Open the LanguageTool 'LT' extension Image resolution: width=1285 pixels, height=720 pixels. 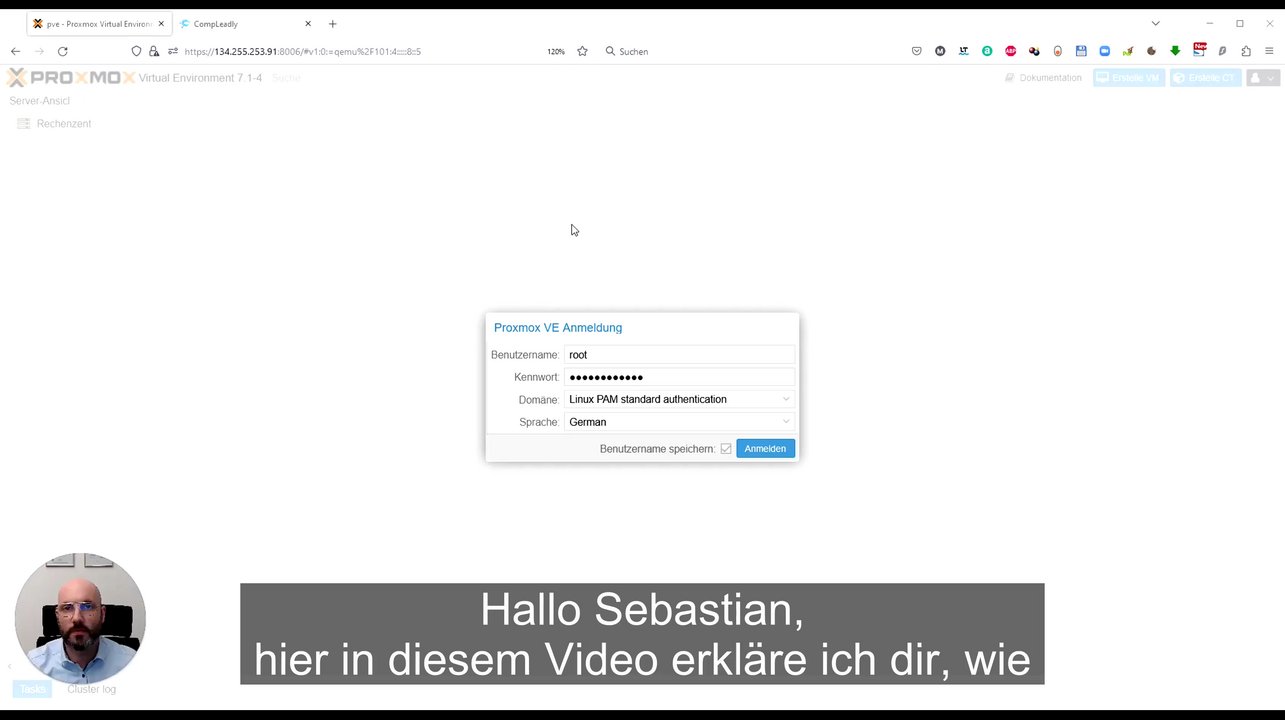[x=964, y=51]
